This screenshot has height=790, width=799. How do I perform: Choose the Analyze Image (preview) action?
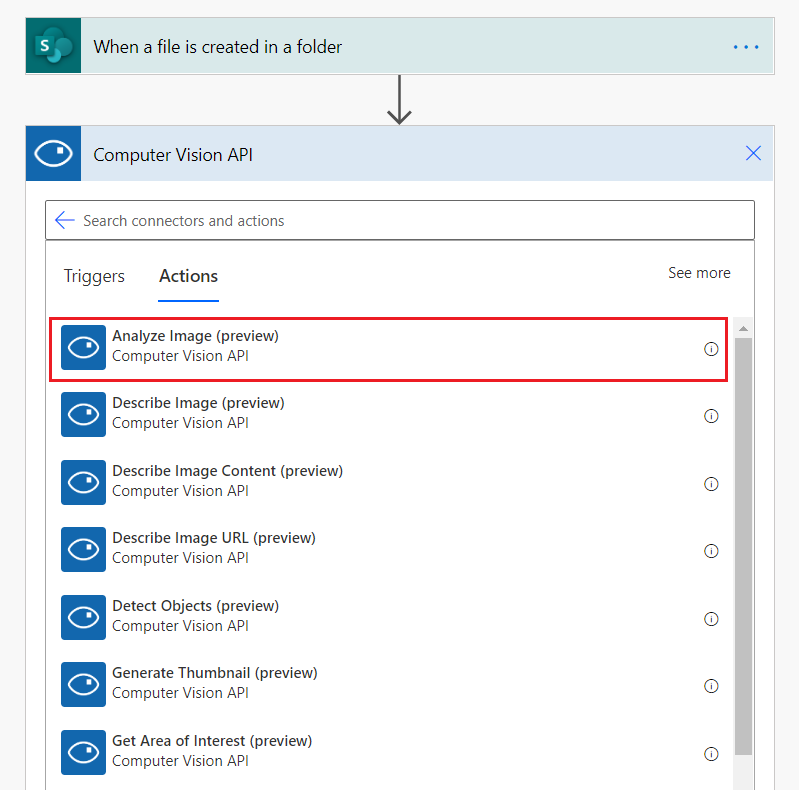click(195, 346)
